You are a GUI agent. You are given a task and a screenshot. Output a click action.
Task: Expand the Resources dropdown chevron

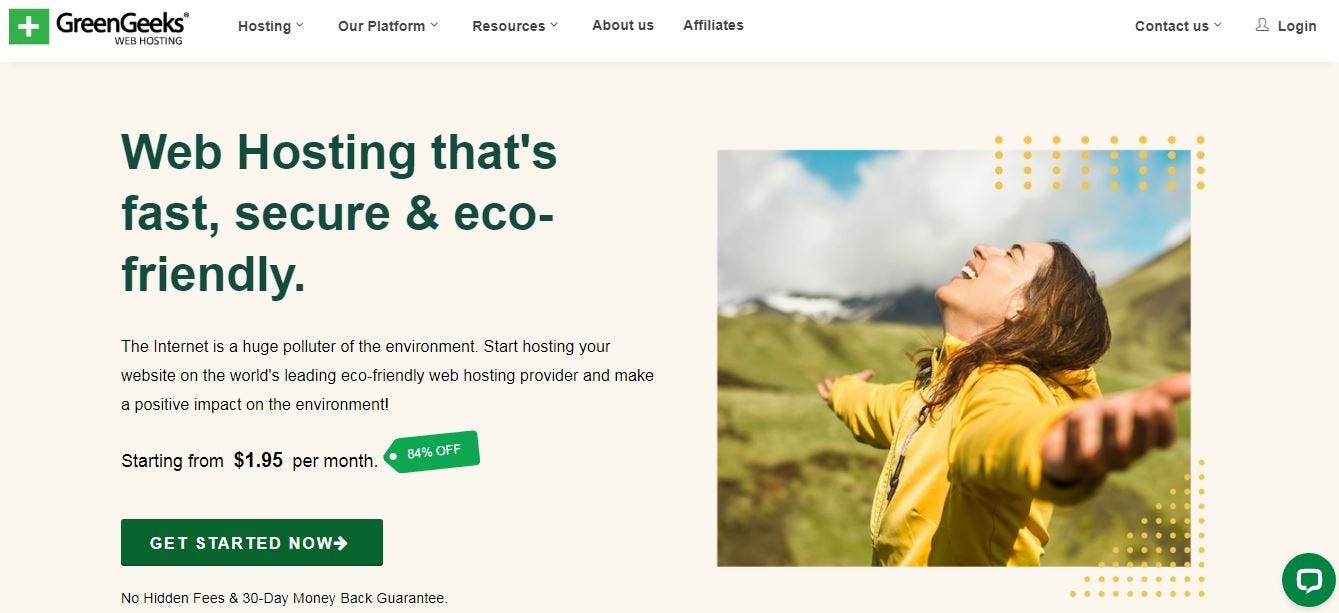point(554,25)
